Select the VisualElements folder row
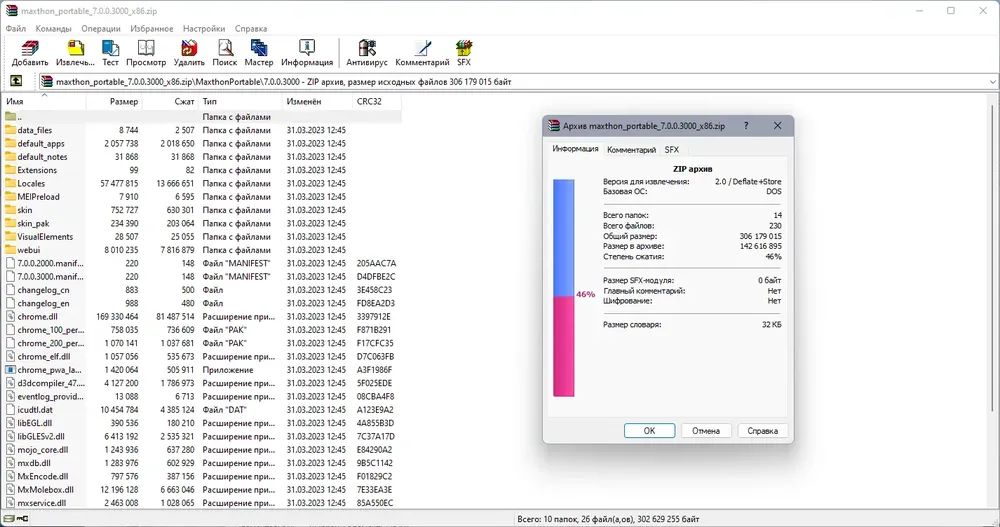Image resolution: width=1000 pixels, height=527 pixels. click(x=203, y=237)
